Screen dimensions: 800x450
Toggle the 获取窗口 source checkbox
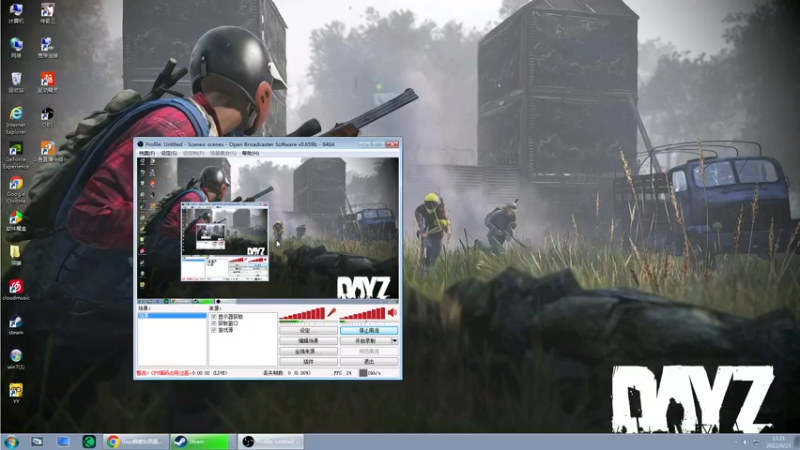click(x=214, y=323)
